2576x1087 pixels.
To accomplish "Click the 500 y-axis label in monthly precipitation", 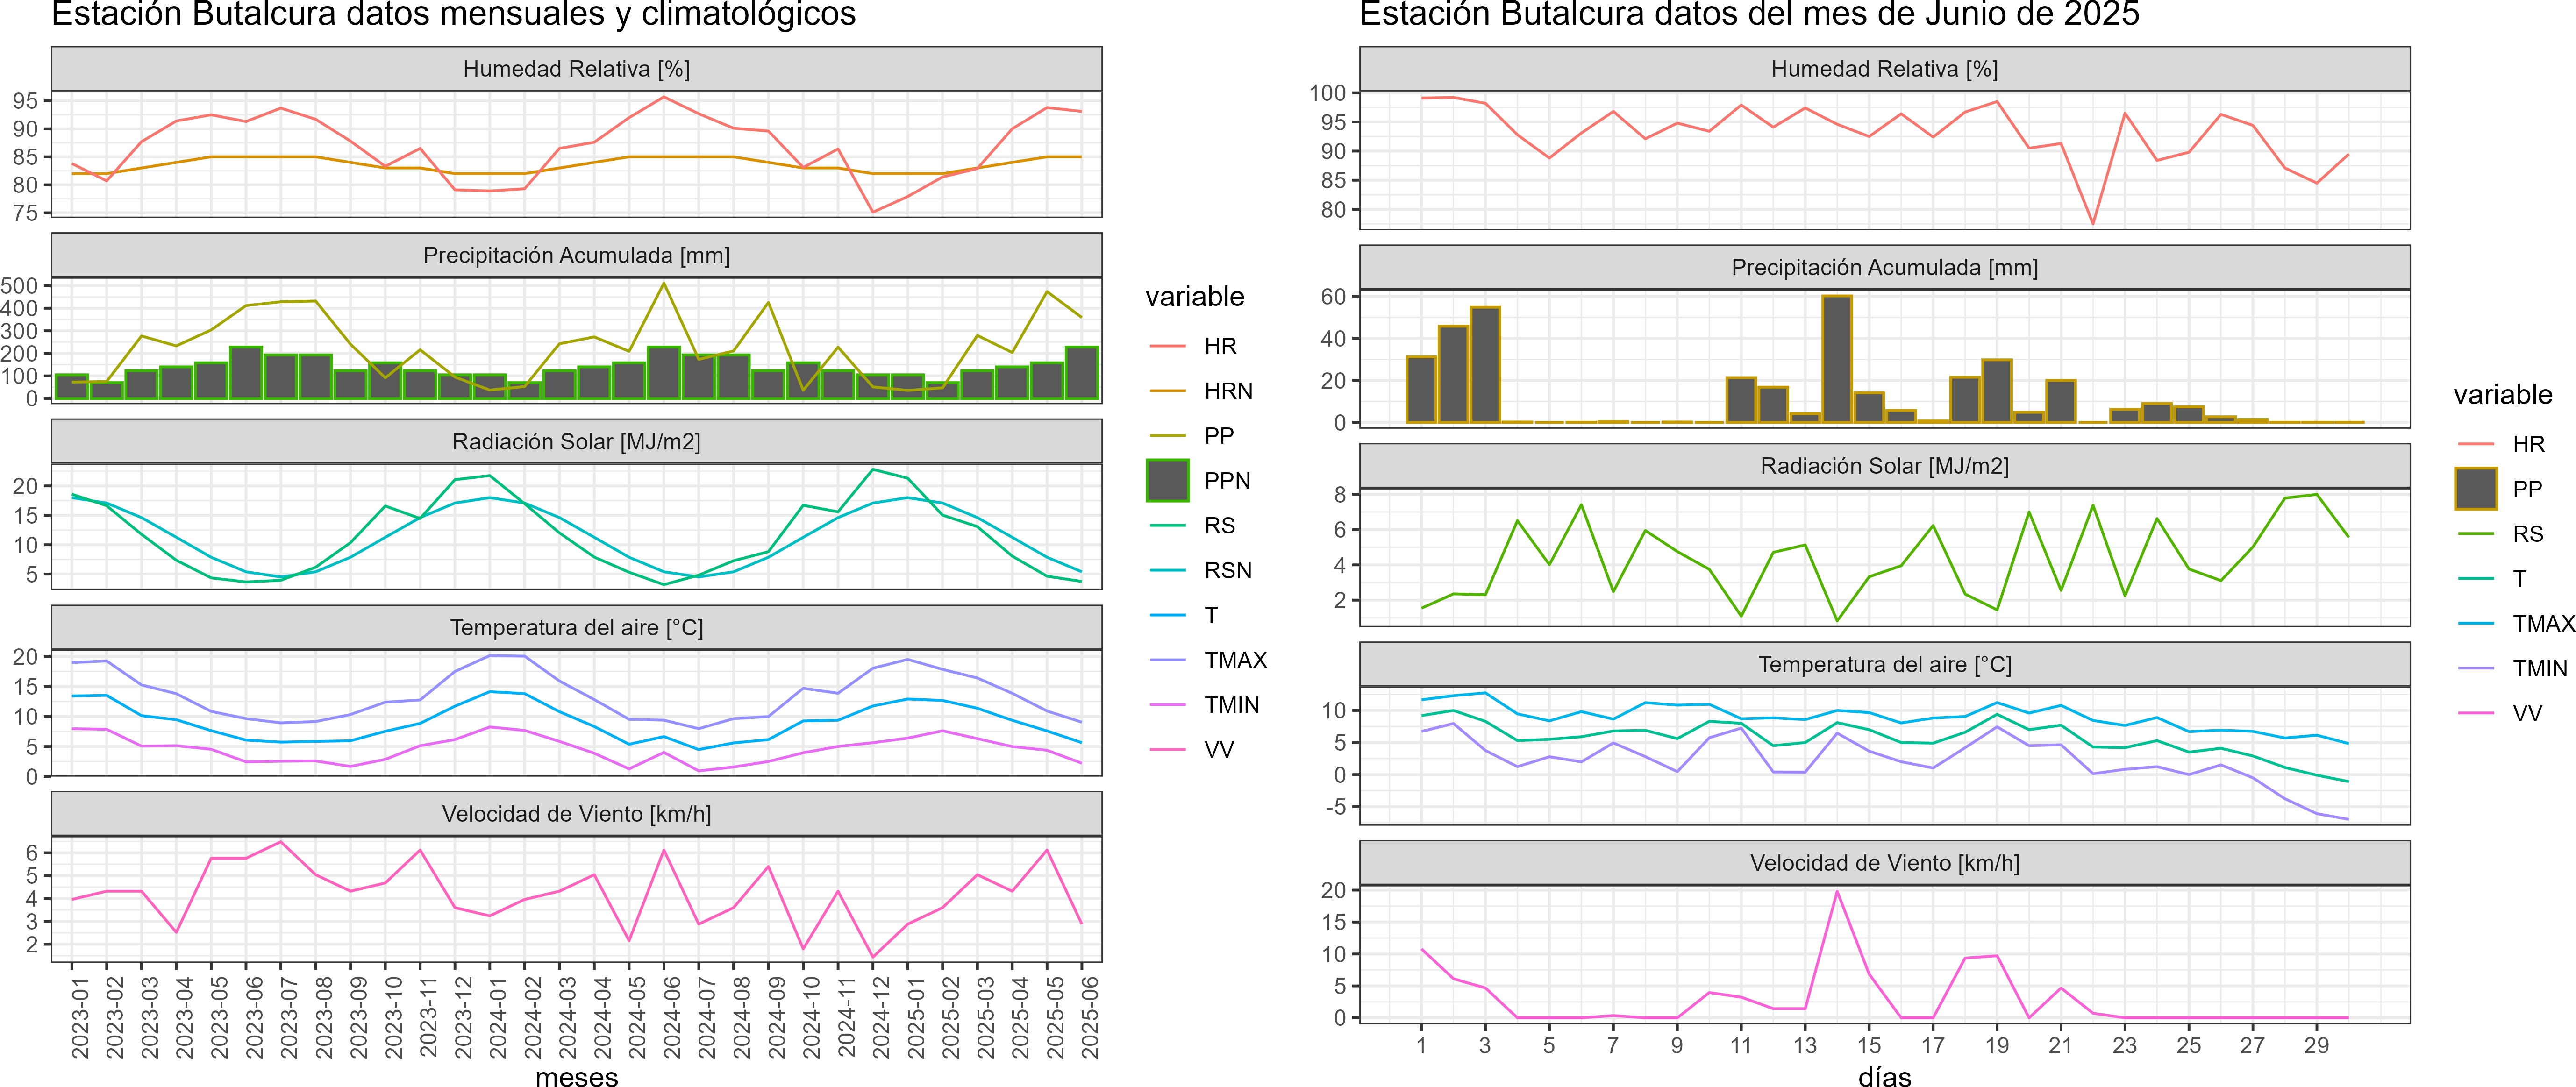I will pos(19,286).
